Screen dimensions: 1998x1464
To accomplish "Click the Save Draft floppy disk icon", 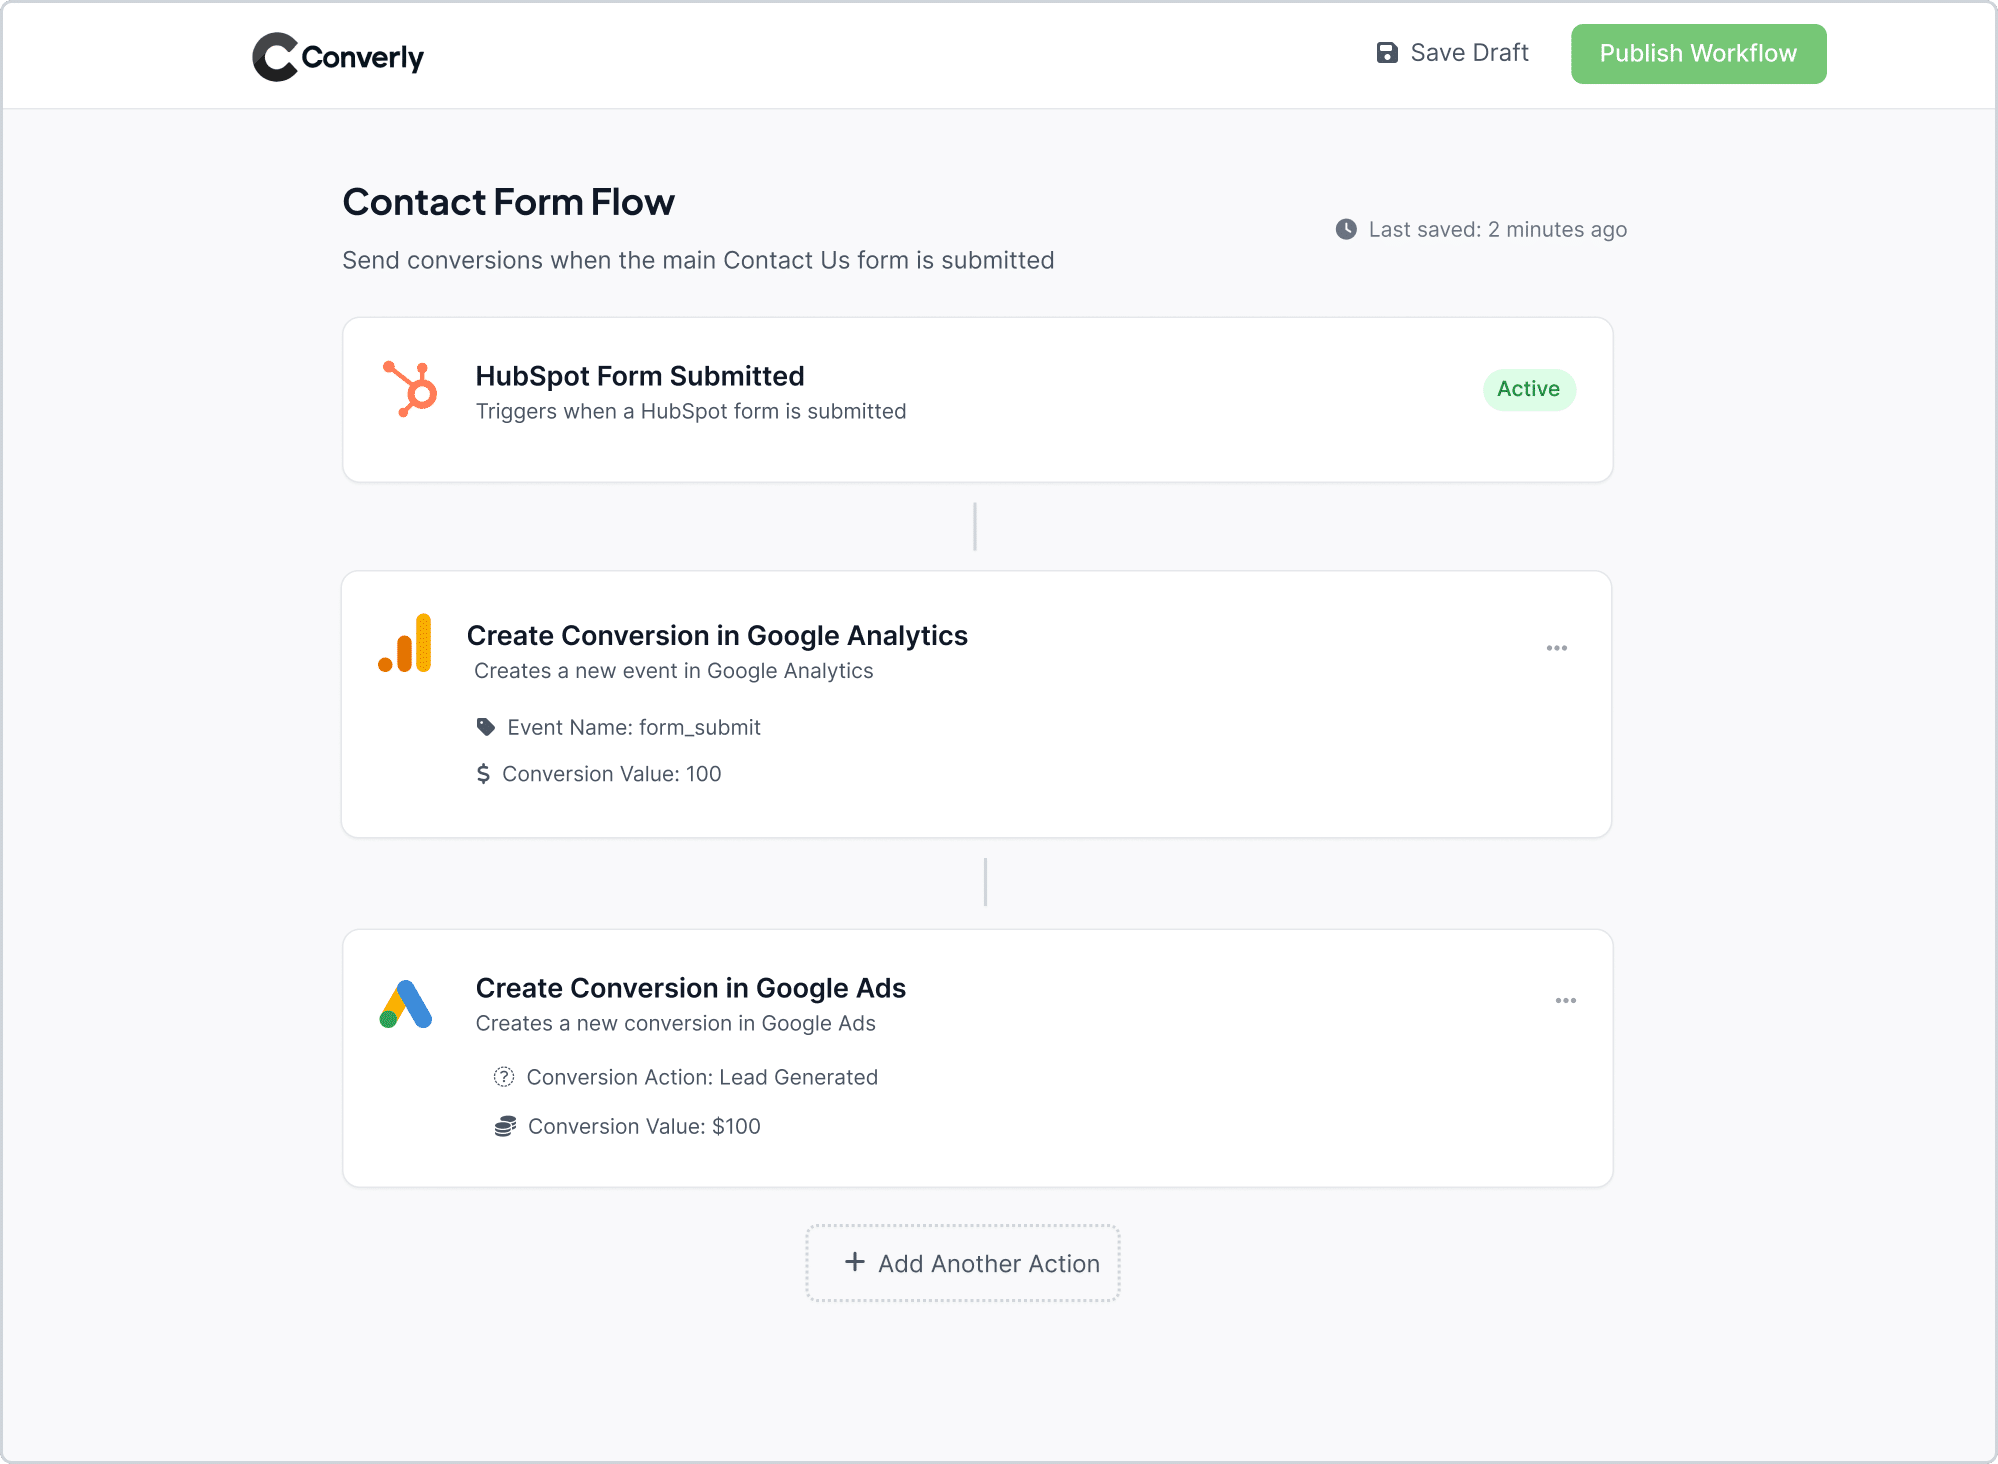I will point(1387,53).
